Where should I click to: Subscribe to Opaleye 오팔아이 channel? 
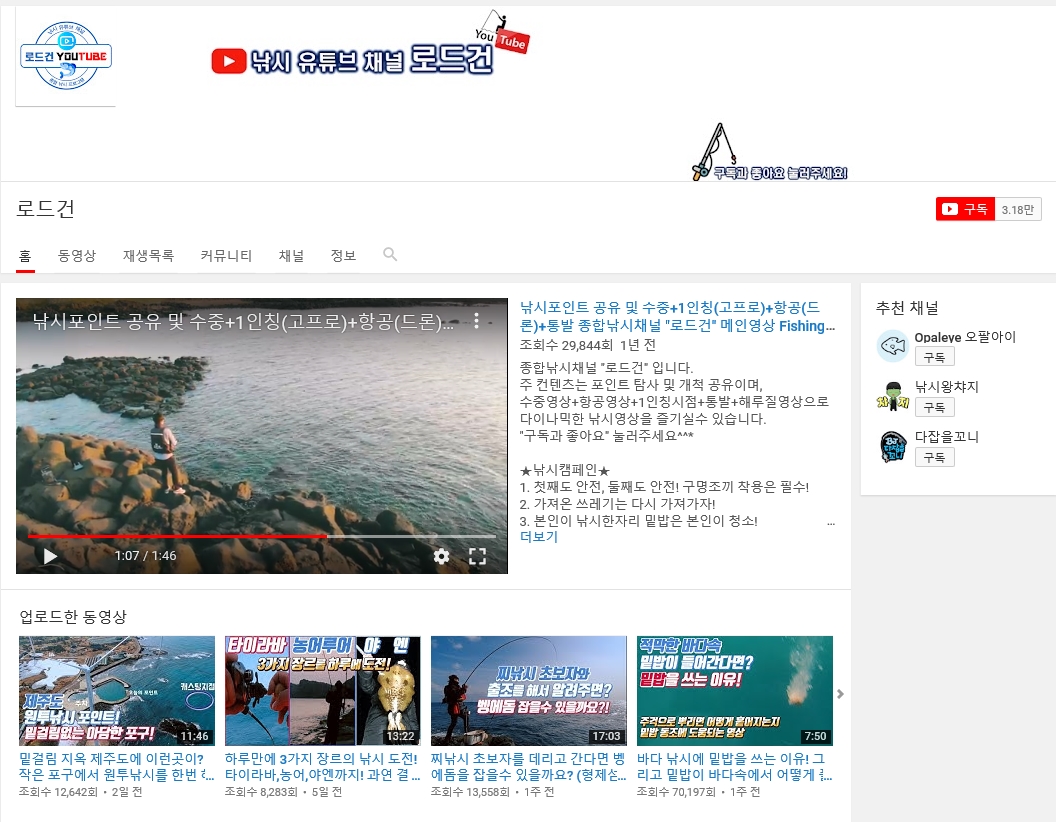pos(934,357)
